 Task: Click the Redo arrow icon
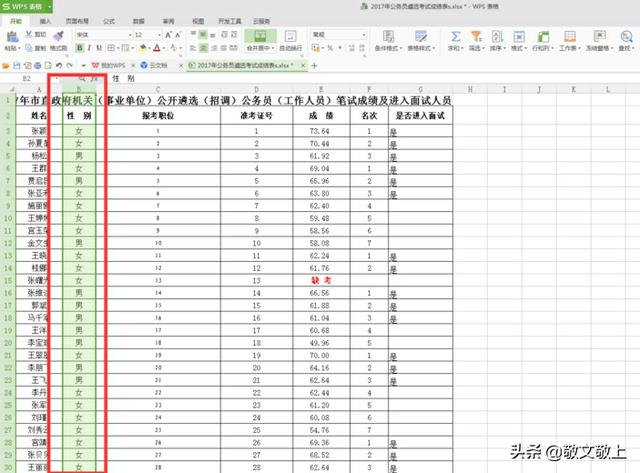[70, 65]
